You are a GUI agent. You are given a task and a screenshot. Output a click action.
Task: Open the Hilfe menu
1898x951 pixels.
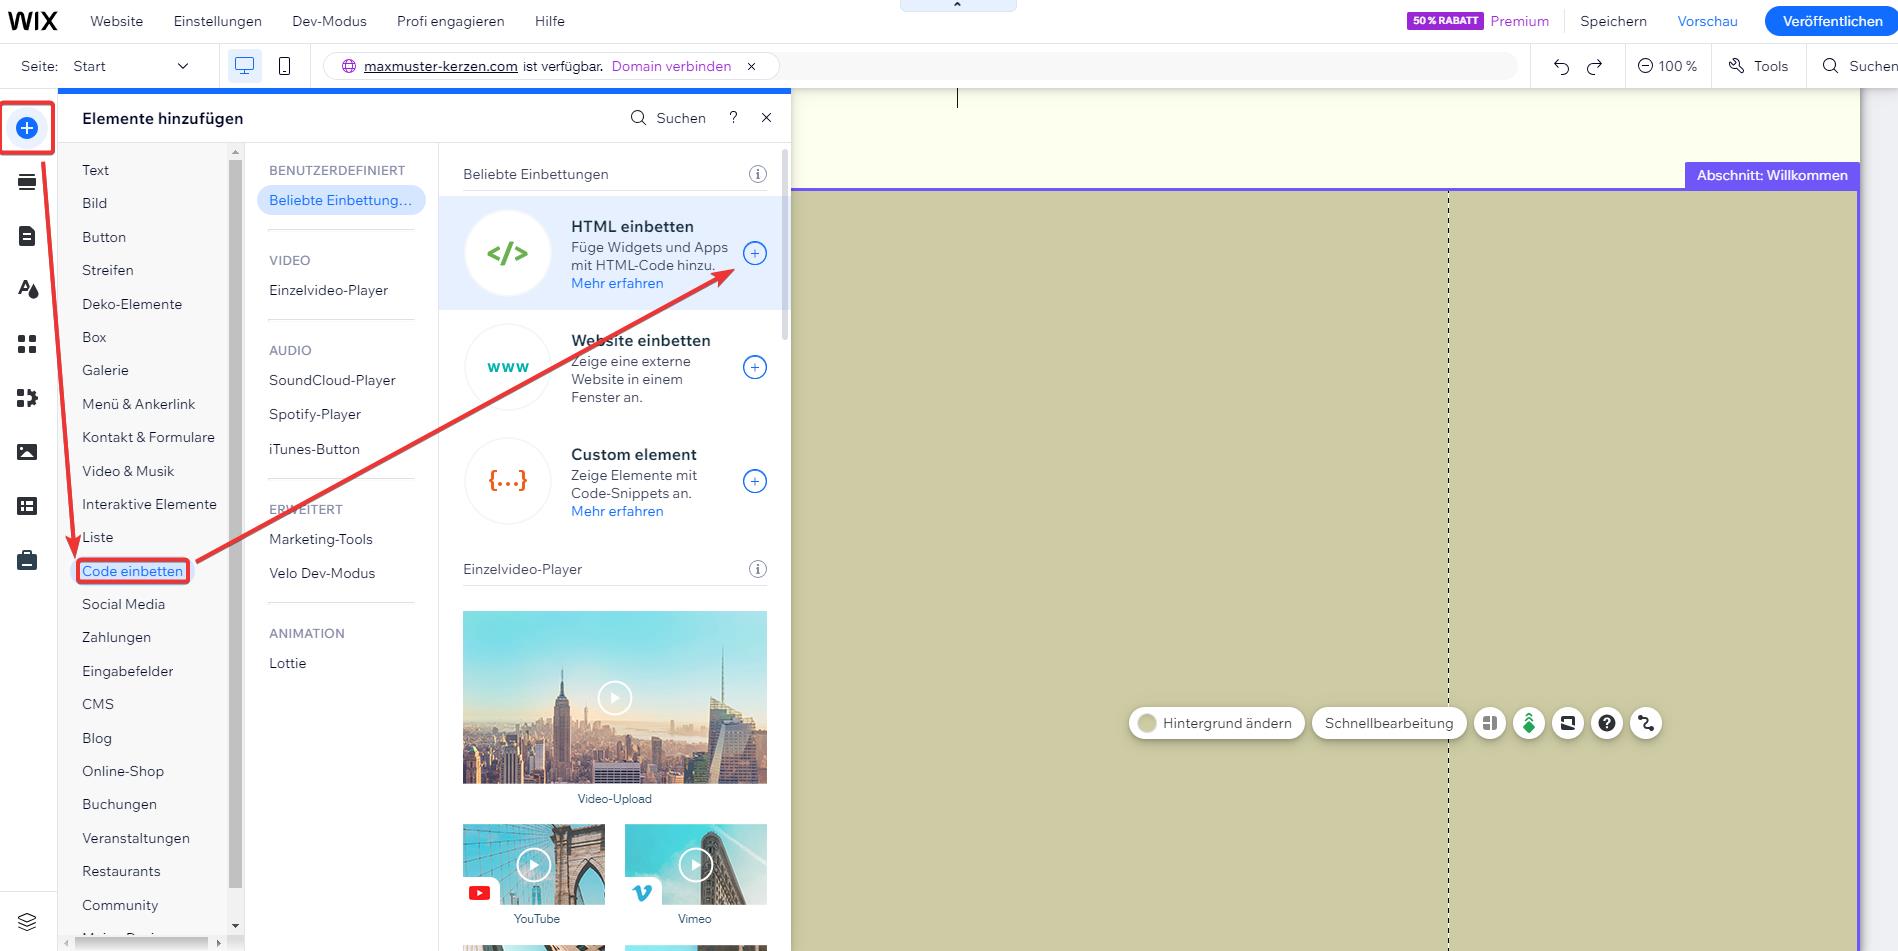click(x=549, y=21)
